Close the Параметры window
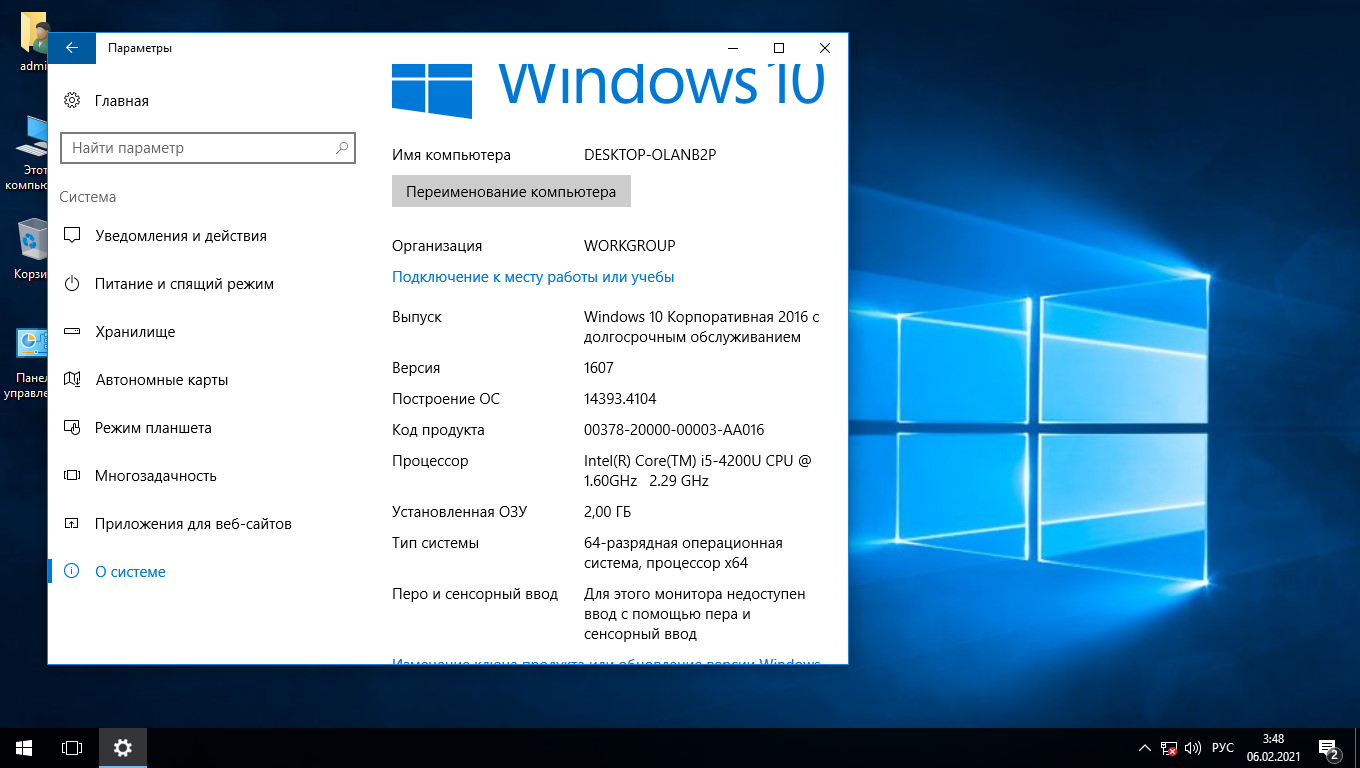This screenshot has height=768, width=1360. [x=825, y=48]
